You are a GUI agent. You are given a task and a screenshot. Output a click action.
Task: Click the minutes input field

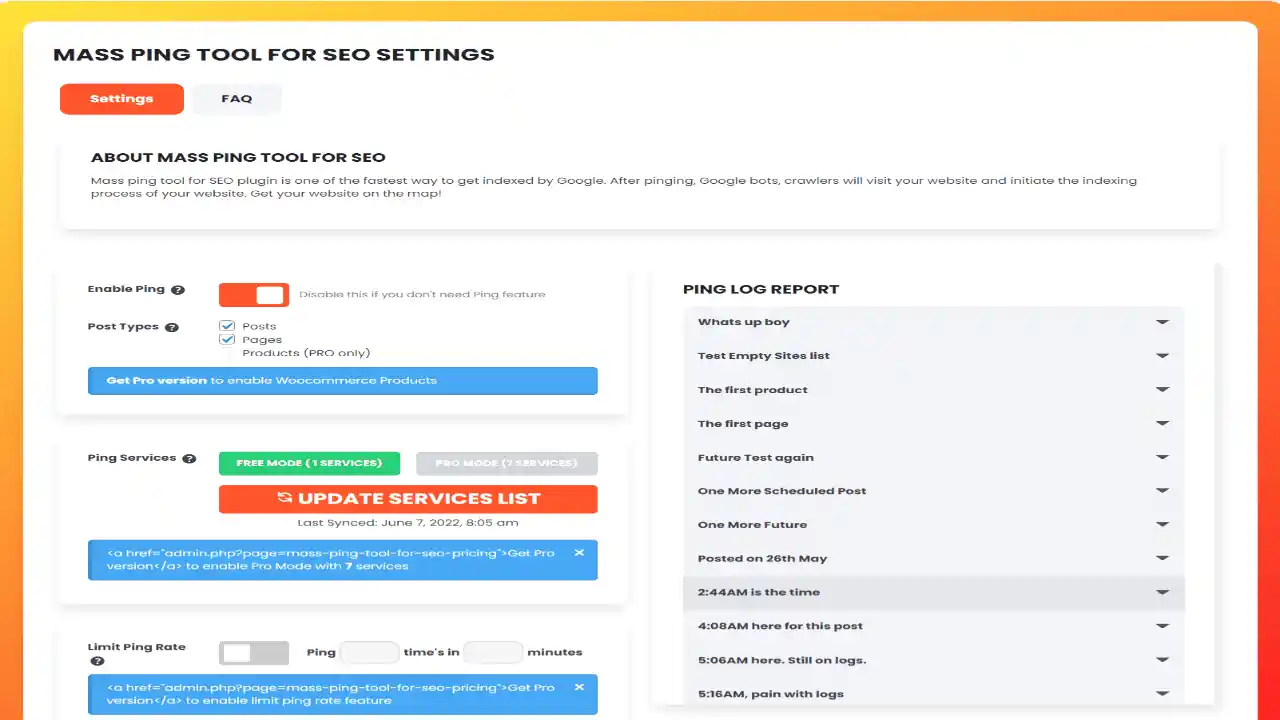coord(493,653)
